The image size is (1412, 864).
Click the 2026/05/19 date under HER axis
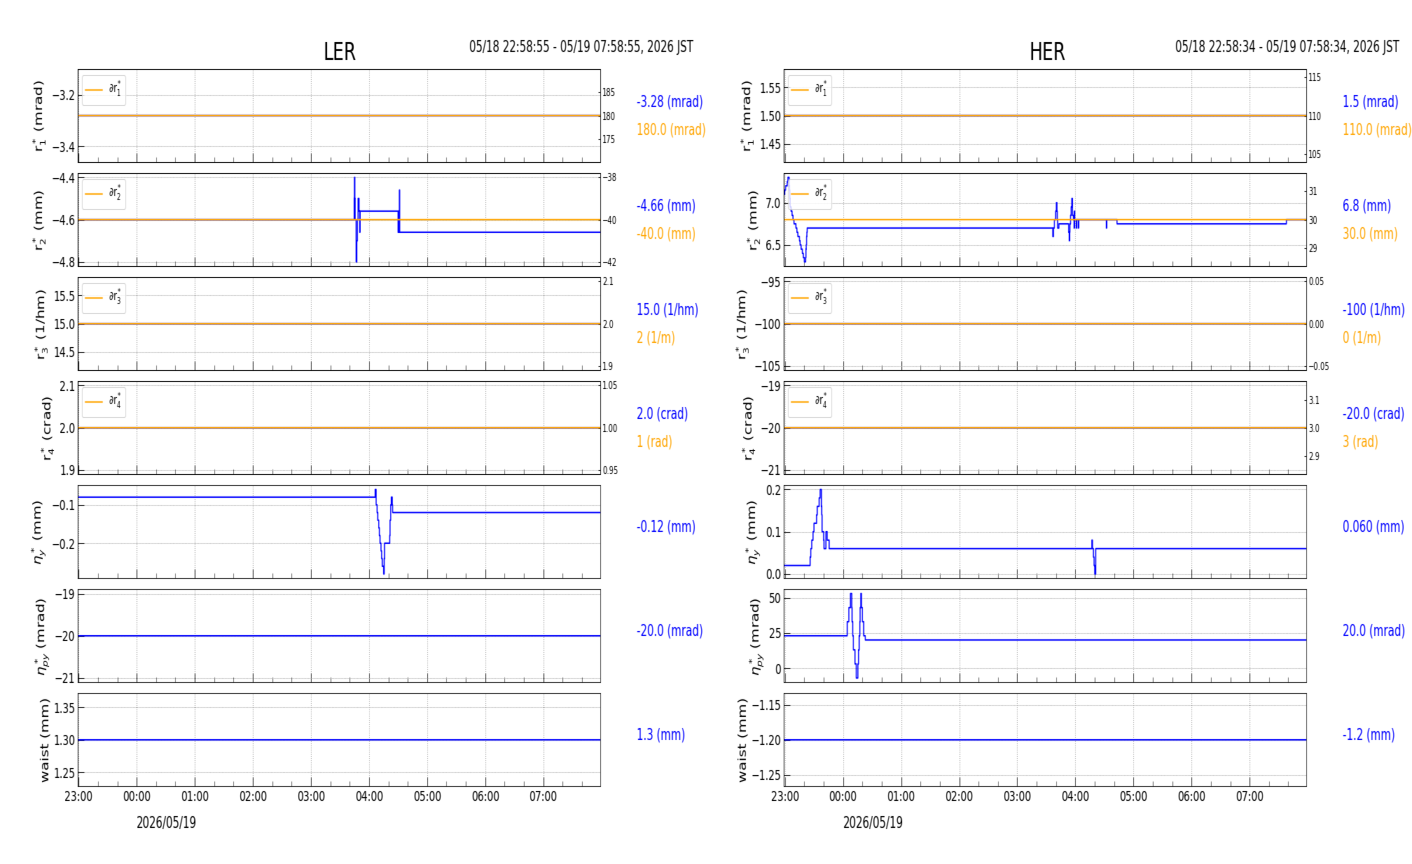(873, 823)
